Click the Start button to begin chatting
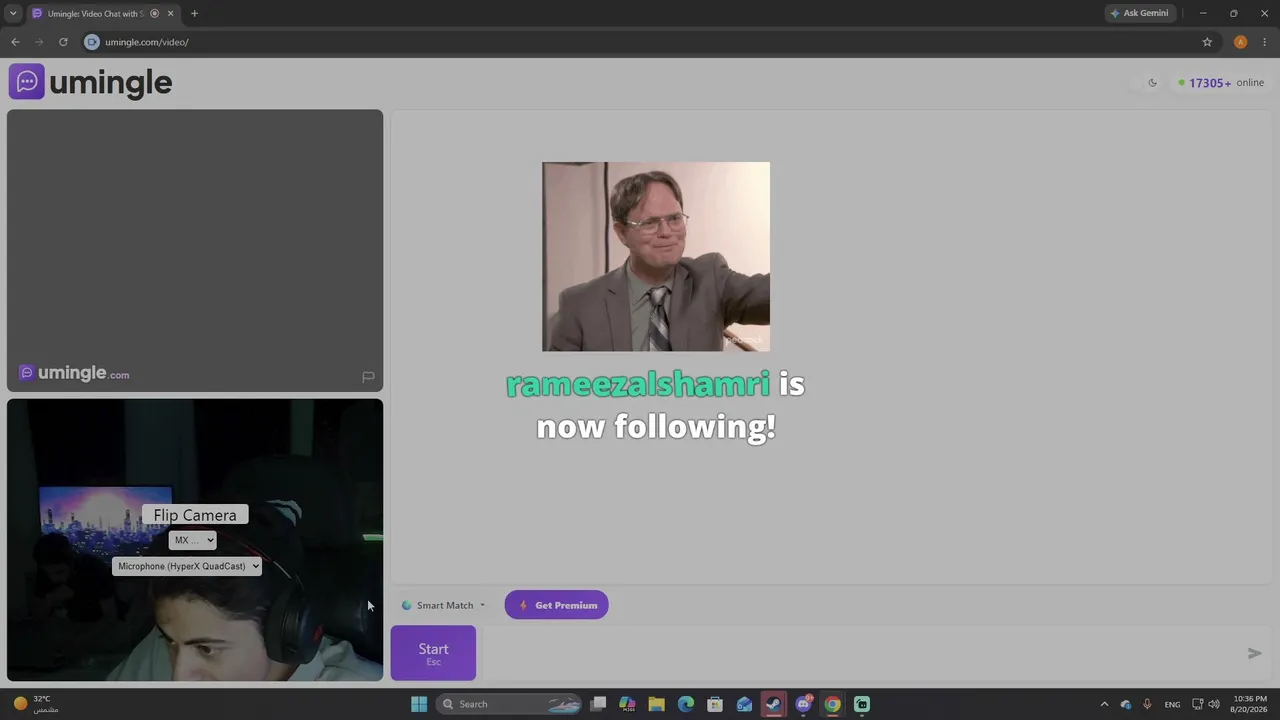Image resolution: width=1280 pixels, height=720 pixels. [433, 653]
